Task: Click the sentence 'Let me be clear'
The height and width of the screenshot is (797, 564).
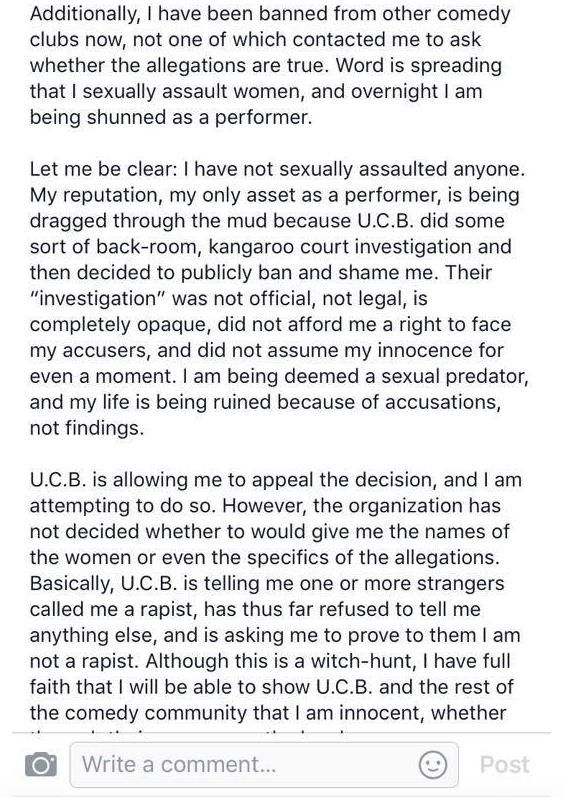Action: point(101,169)
